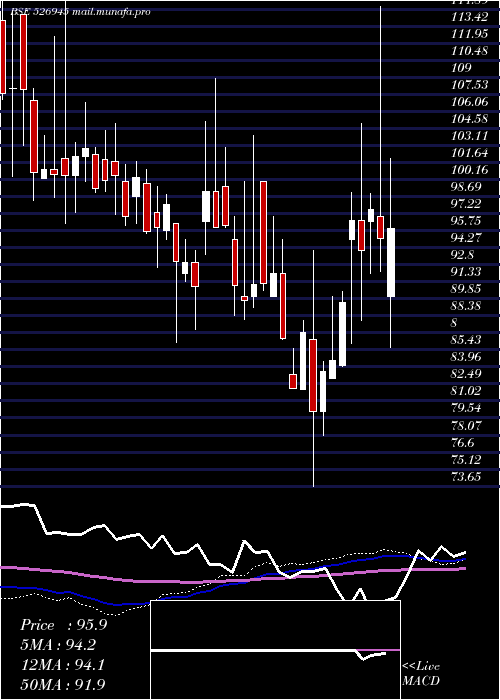This screenshot has width=500, height=700.
Task: Click the MACD histogram box
Action: pos(275,650)
